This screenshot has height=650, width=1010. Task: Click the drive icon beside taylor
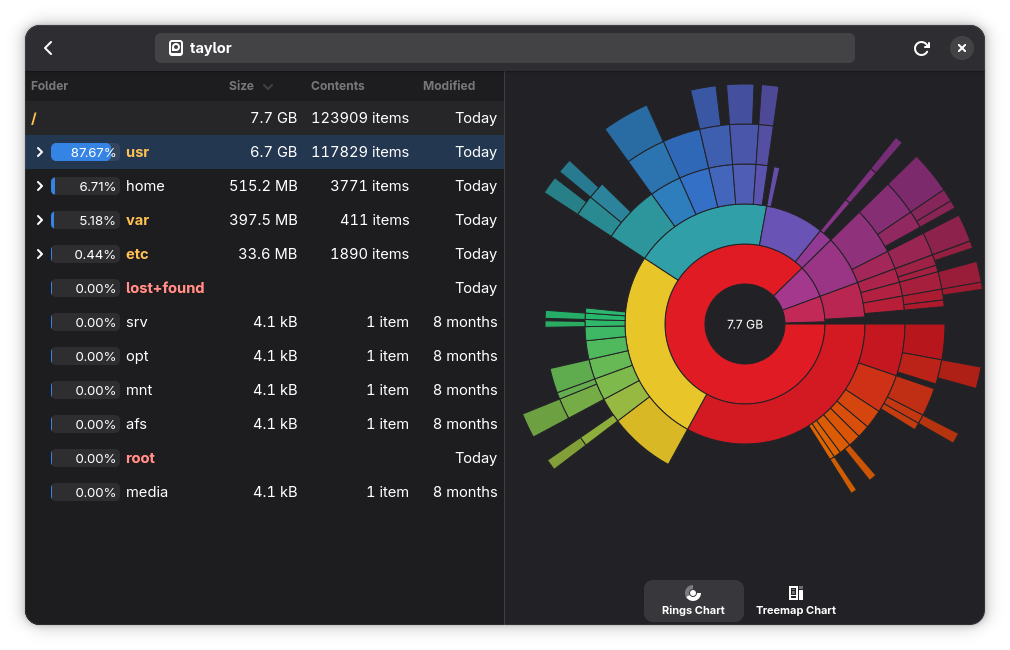(x=176, y=48)
